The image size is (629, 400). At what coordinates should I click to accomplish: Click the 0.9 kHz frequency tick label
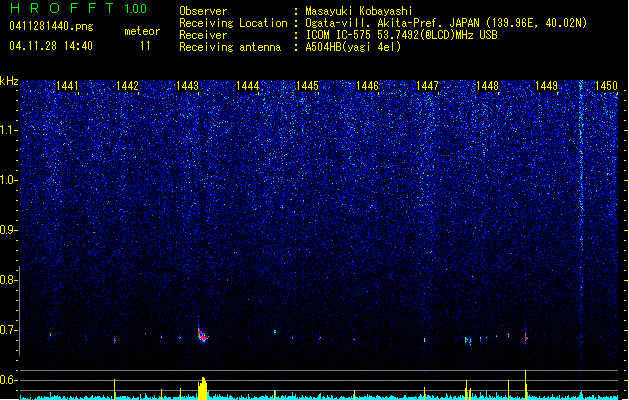click(x=8, y=230)
